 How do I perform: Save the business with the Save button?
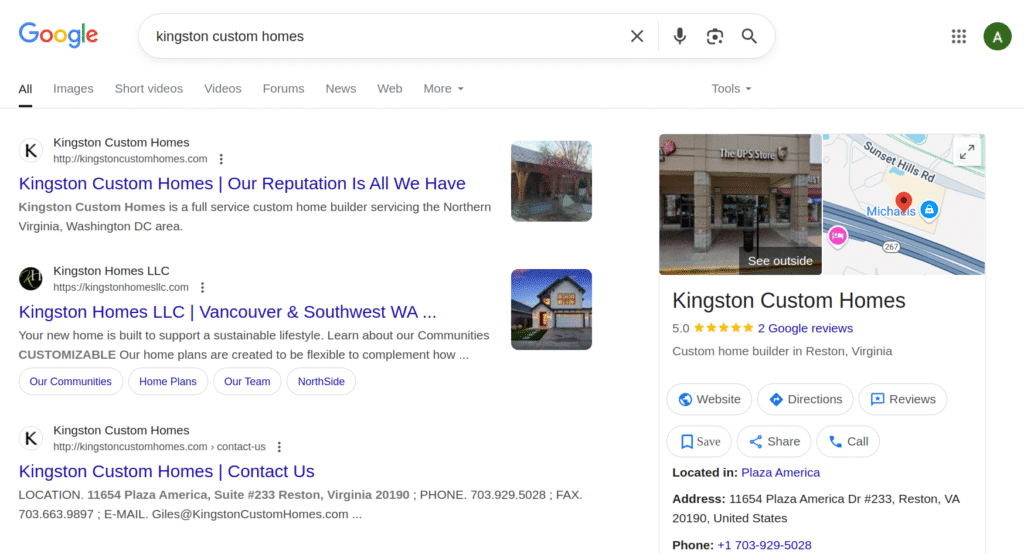[x=699, y=442]
